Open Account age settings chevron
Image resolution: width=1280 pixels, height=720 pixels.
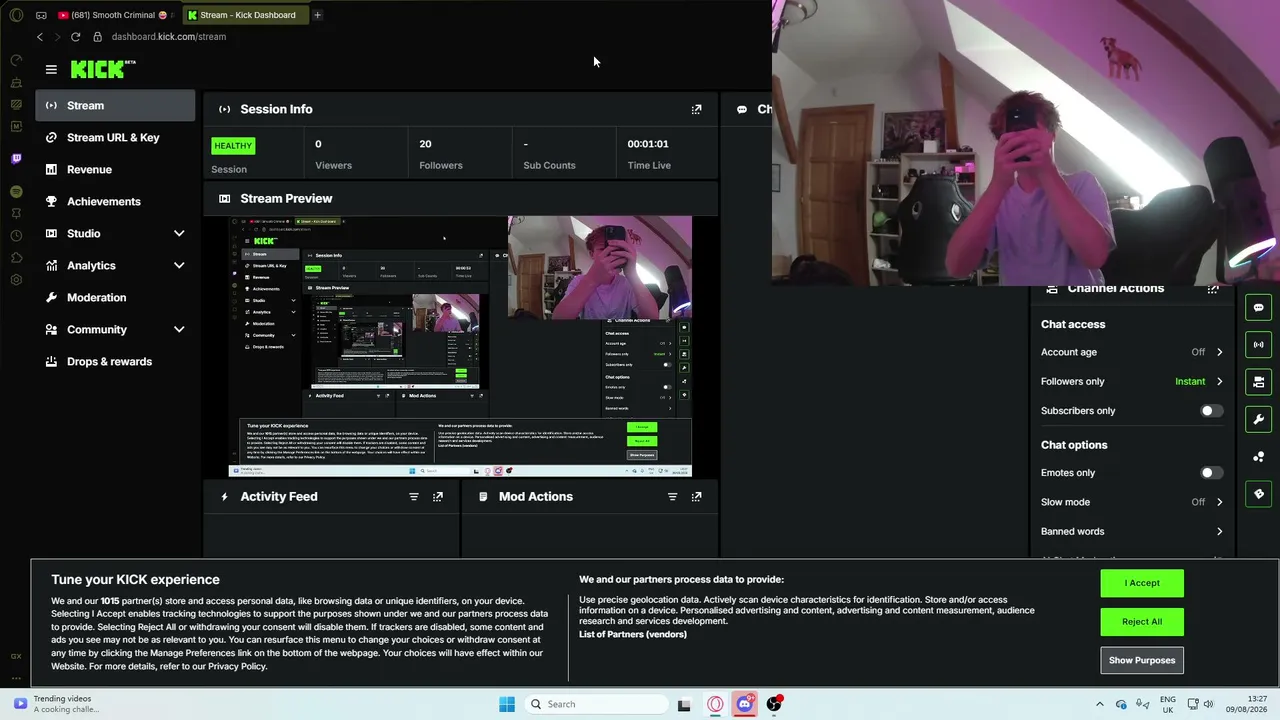[1219, 352]
